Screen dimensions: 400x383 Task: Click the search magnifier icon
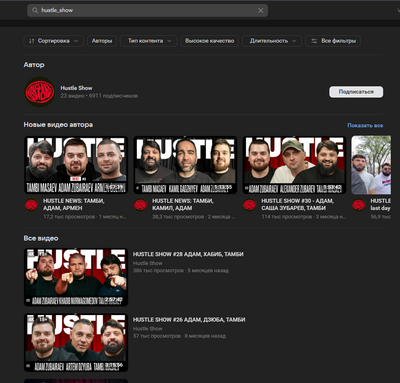click(x=35, y=10)
